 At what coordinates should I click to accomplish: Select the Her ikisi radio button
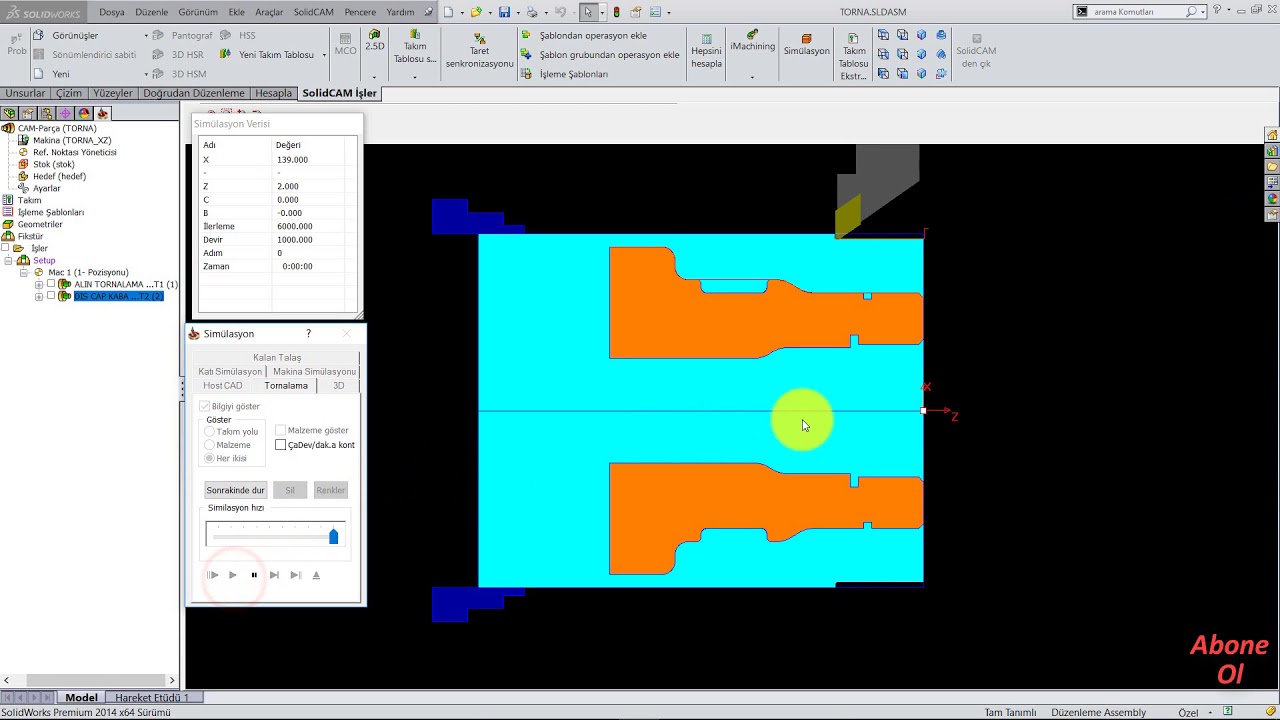click(209, 458)
